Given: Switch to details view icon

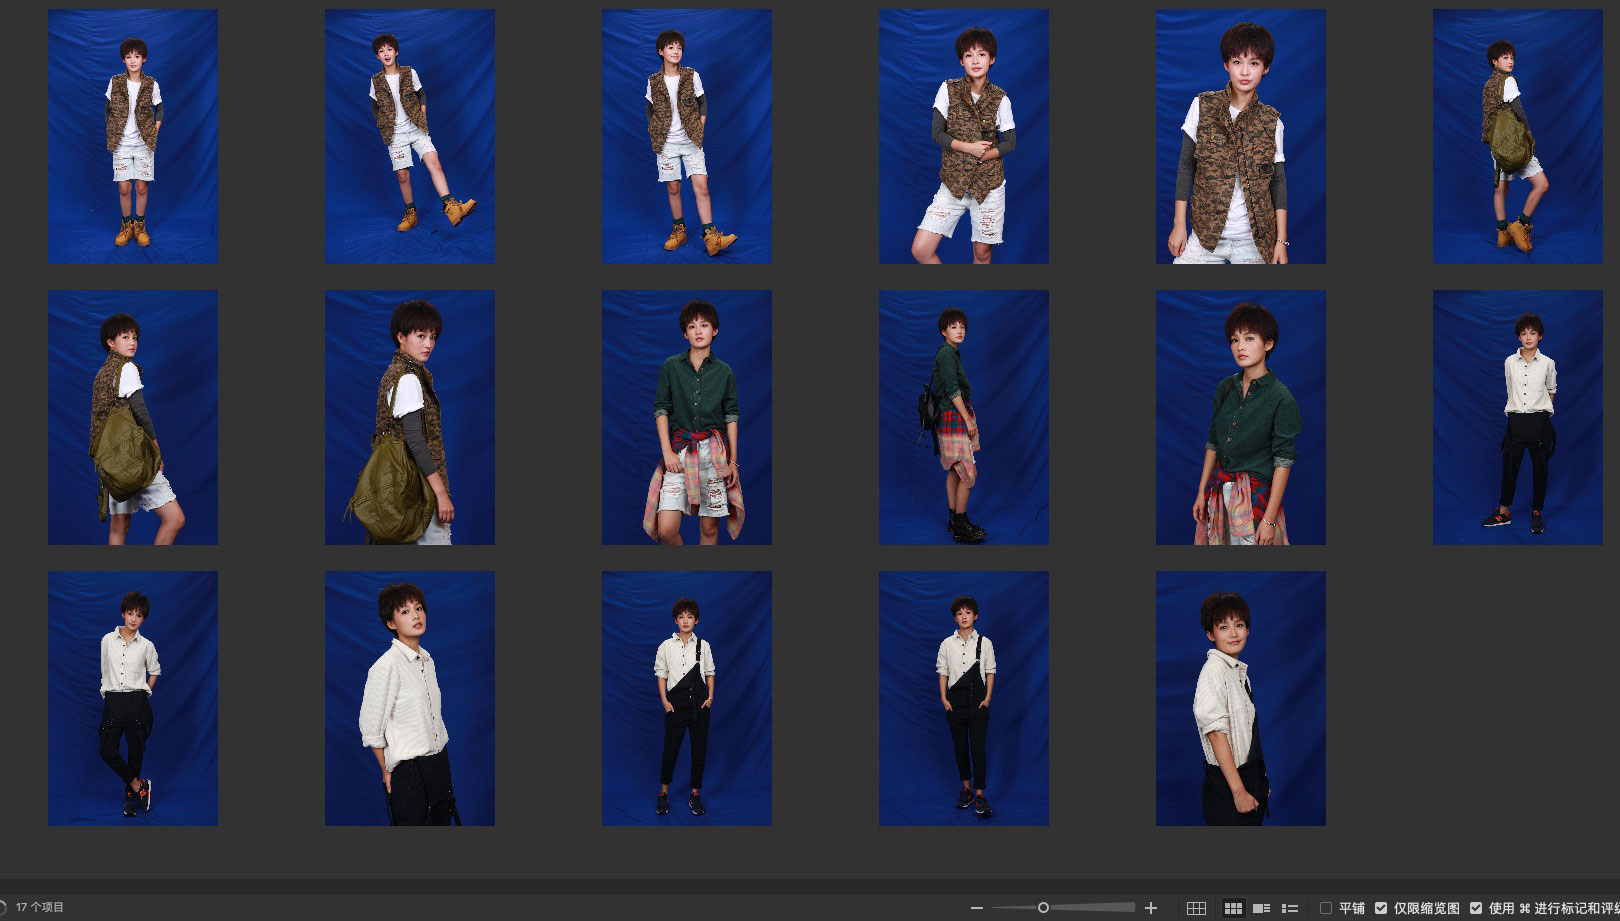Looking at the screenshot, I should click(1262, 908).
